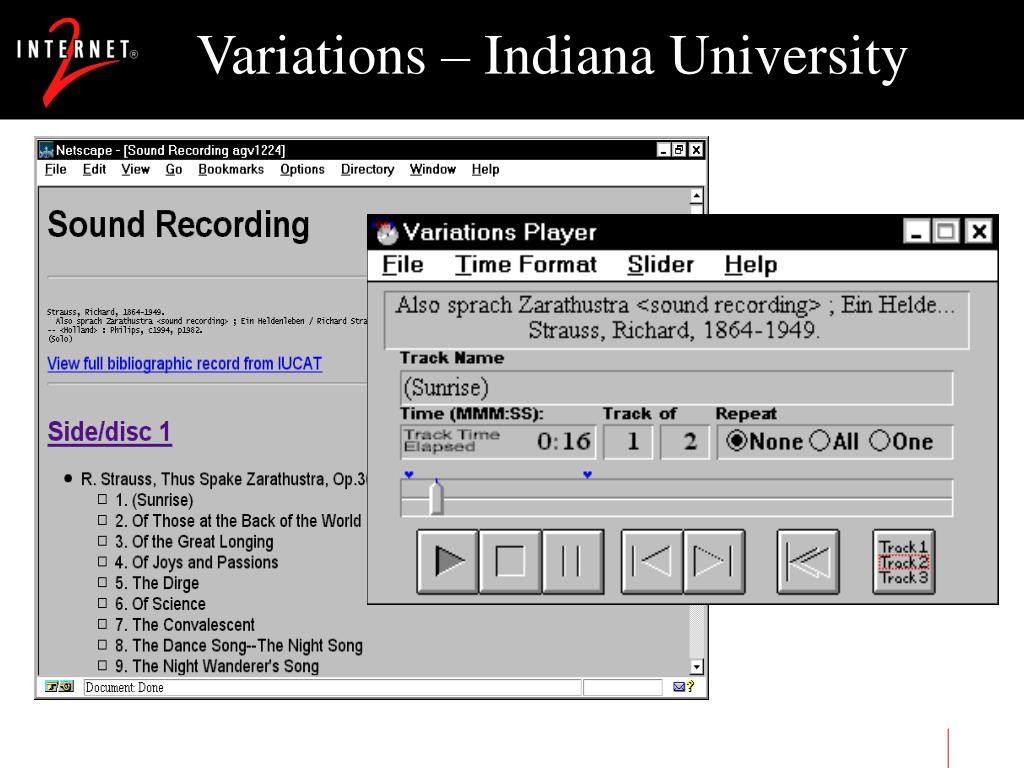Click the current track number box showing 1
This screenshot has height=768, width=1024.
(628, 442)
